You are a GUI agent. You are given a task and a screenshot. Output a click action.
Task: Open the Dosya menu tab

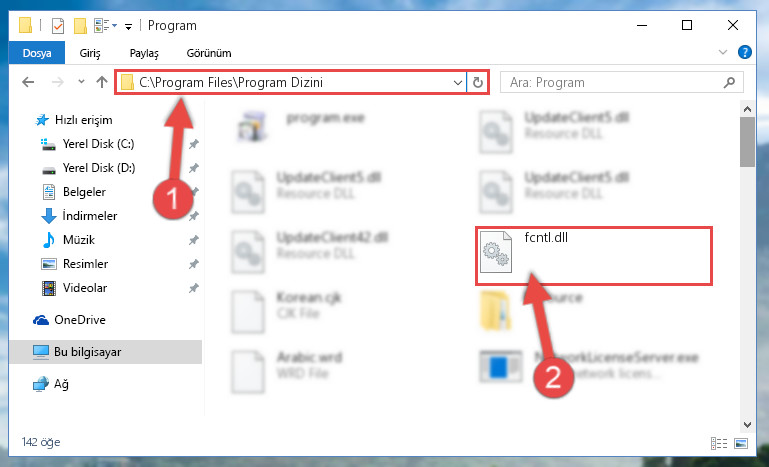pos(37,52)
